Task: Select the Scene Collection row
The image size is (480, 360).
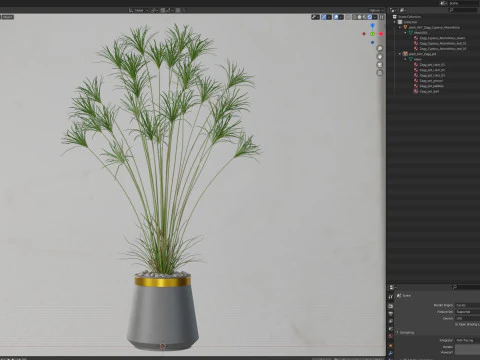Action: point(433,17)
